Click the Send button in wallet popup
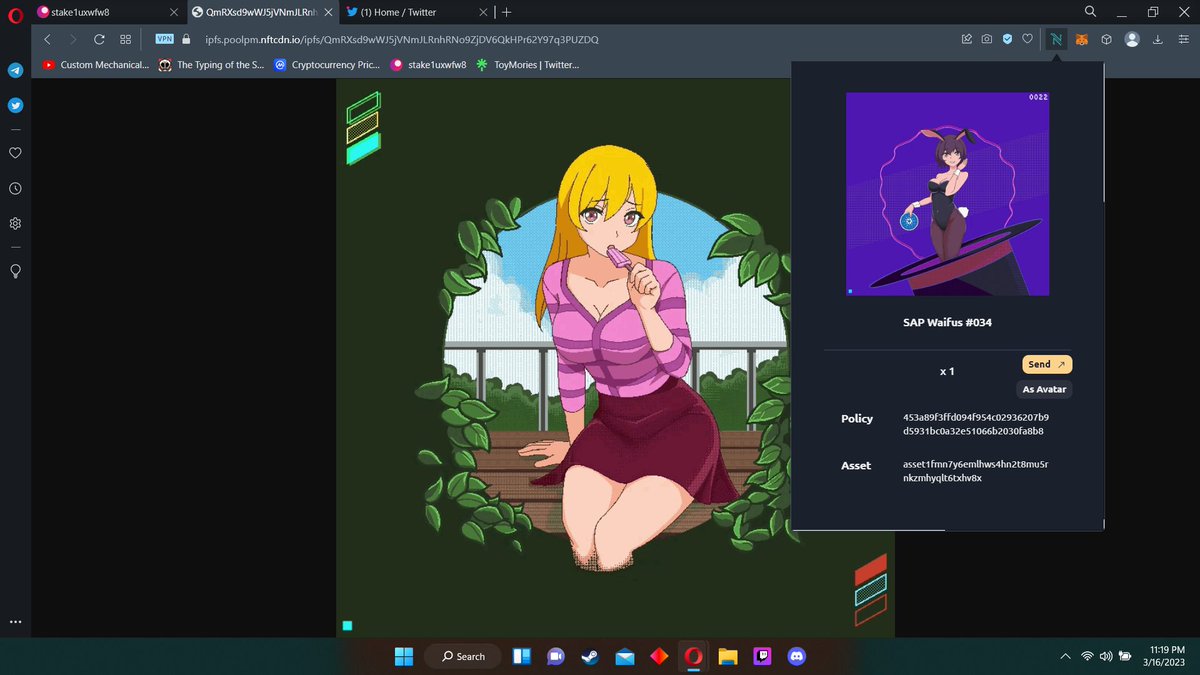The height and width of the screenshot is (675, 1200). pos(1047,365)
